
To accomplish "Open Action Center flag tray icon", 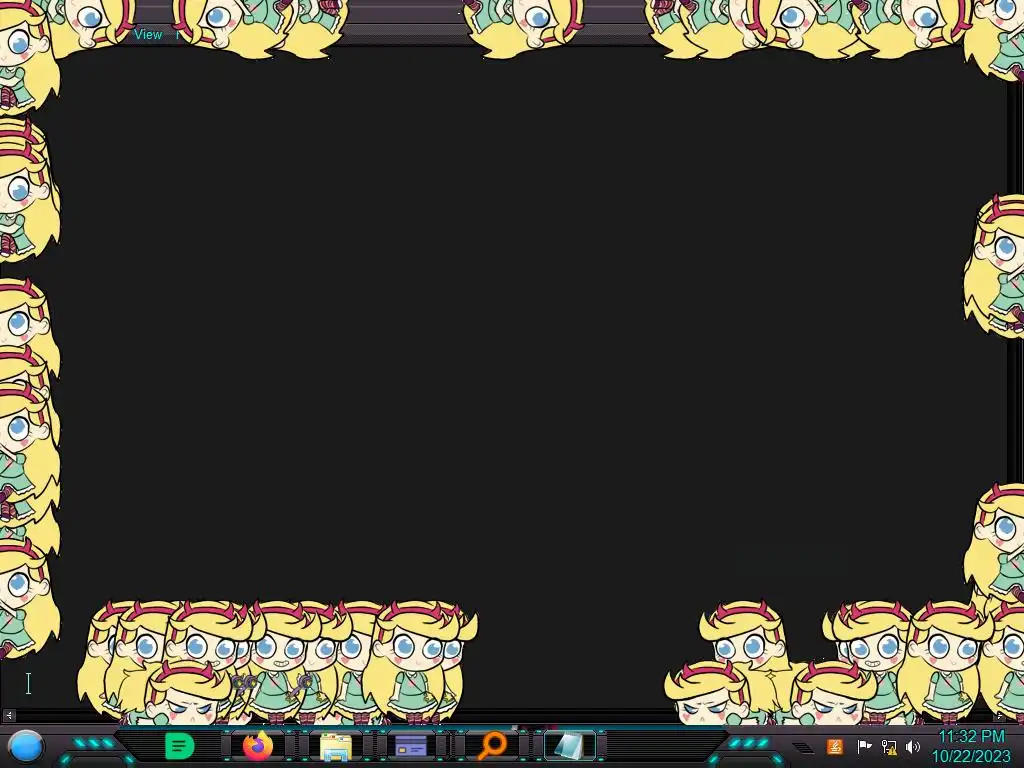I will coord(864,746).
